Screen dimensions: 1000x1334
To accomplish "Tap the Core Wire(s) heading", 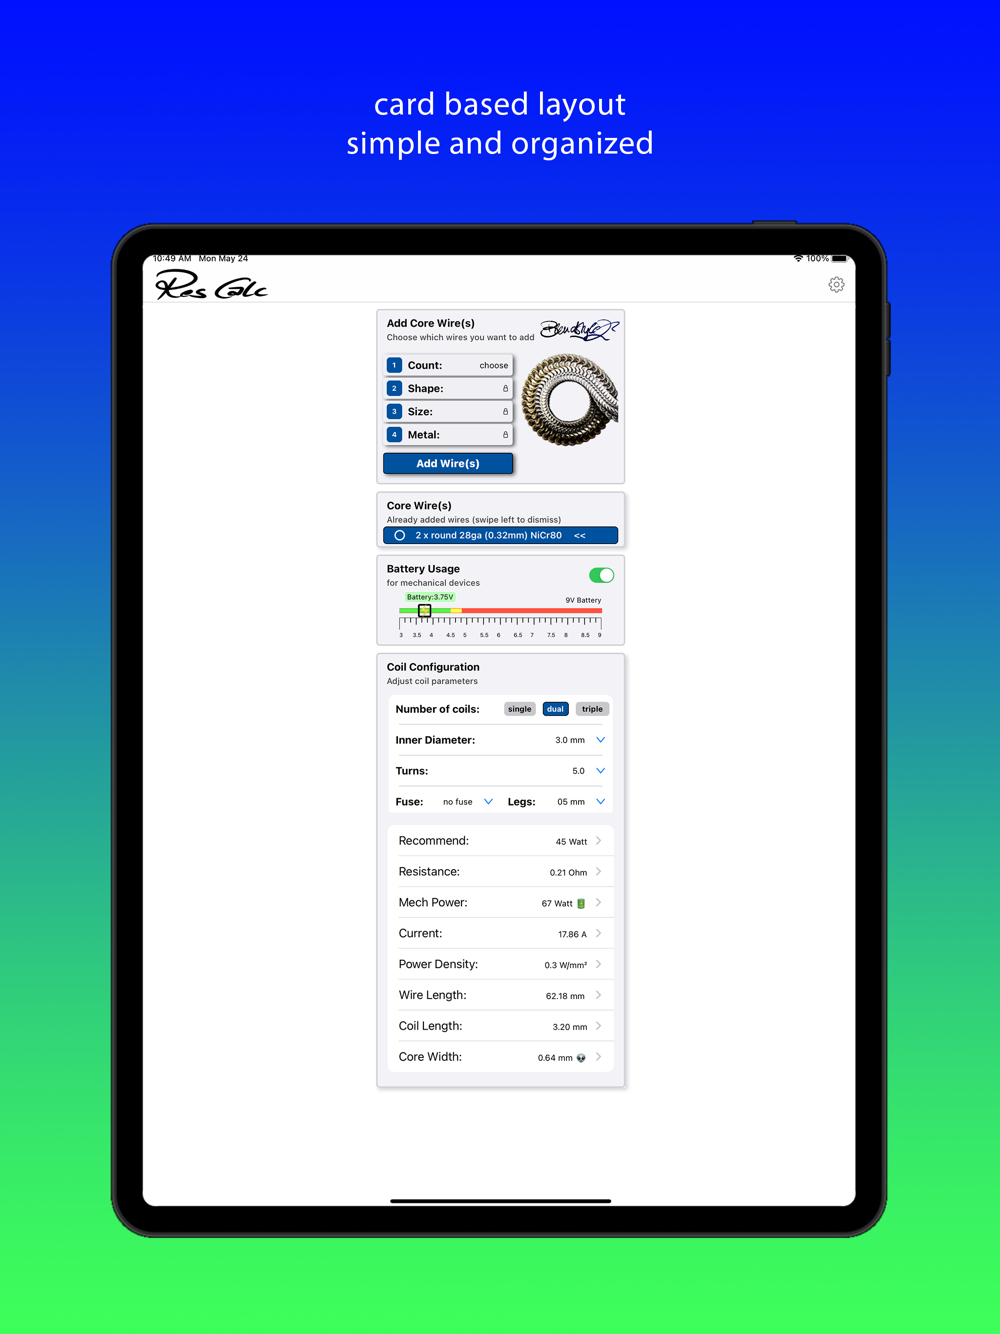I will [x=419, y=506].
